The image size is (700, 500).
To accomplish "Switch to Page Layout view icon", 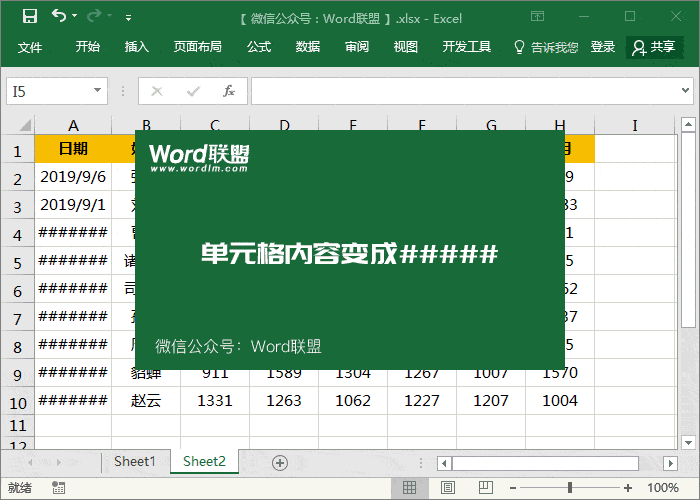I will 448,488.
